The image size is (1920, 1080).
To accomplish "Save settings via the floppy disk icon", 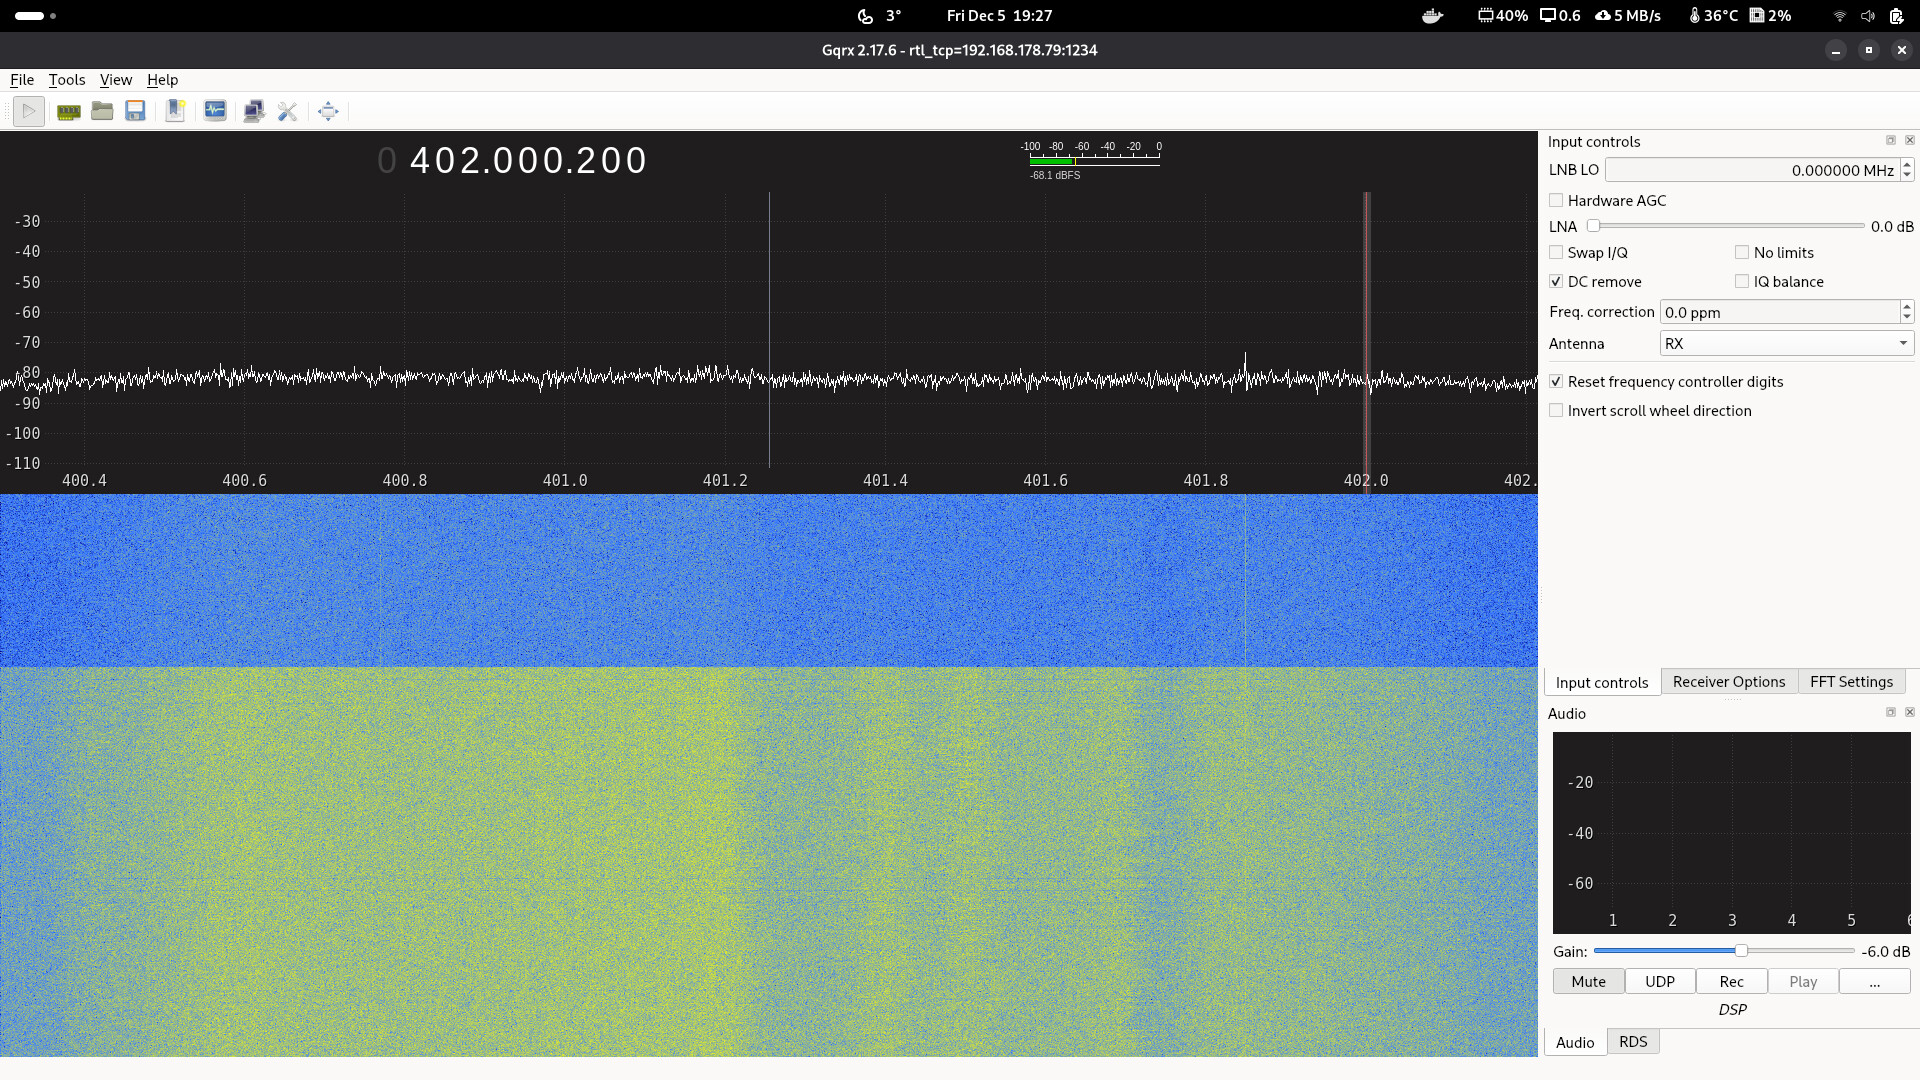I will 135,111.
